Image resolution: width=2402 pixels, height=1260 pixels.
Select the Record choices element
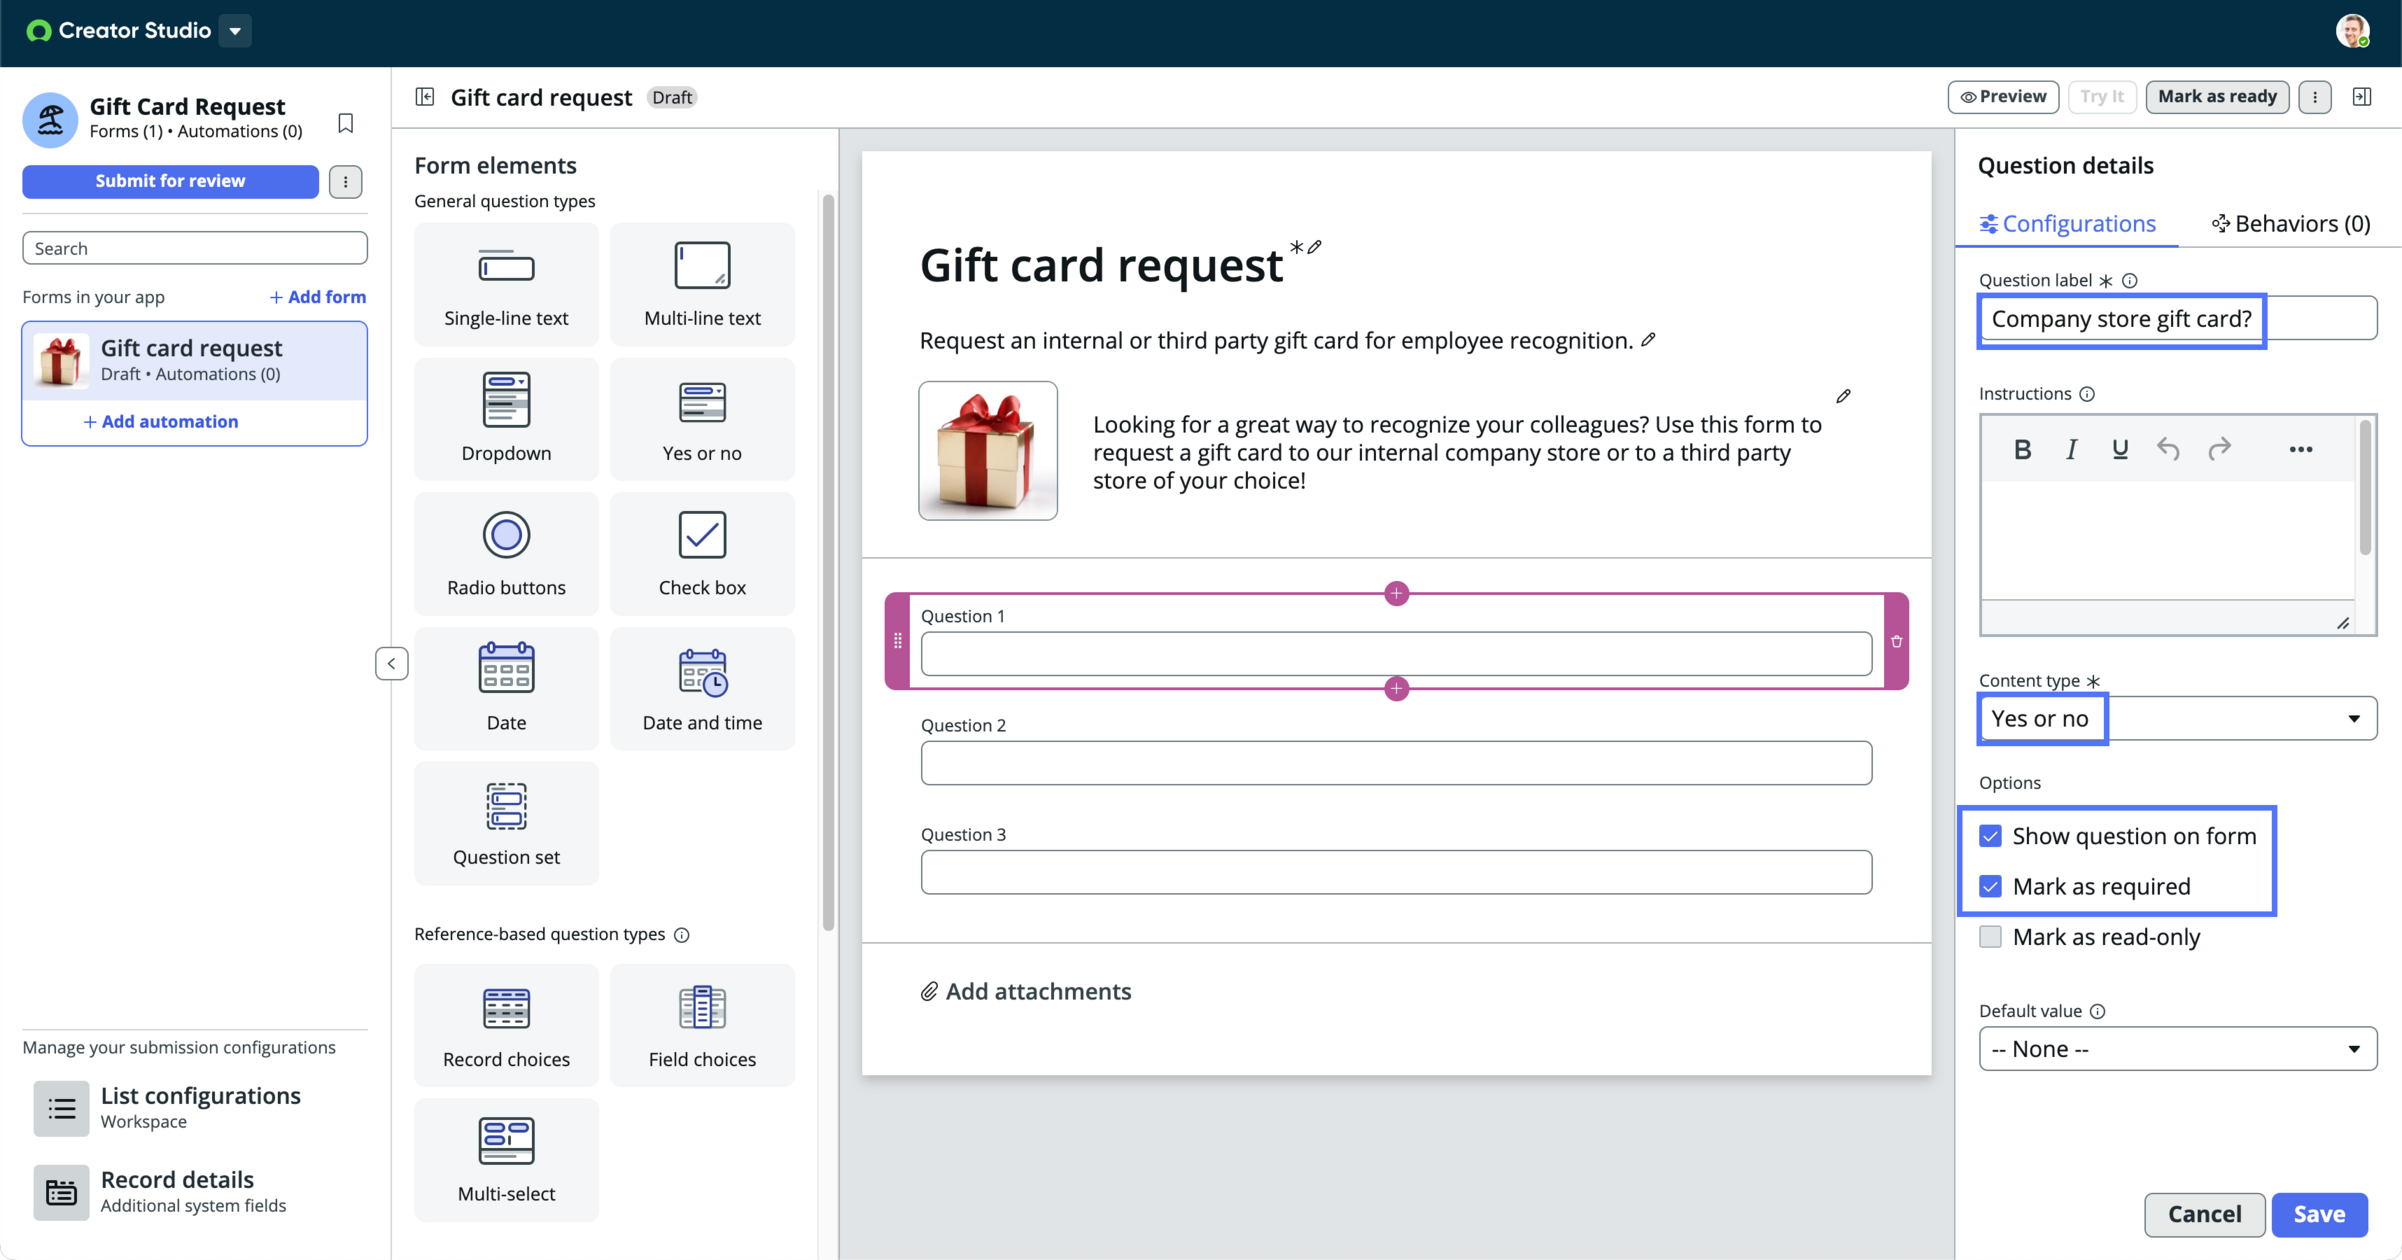(x=506, y=1026)
